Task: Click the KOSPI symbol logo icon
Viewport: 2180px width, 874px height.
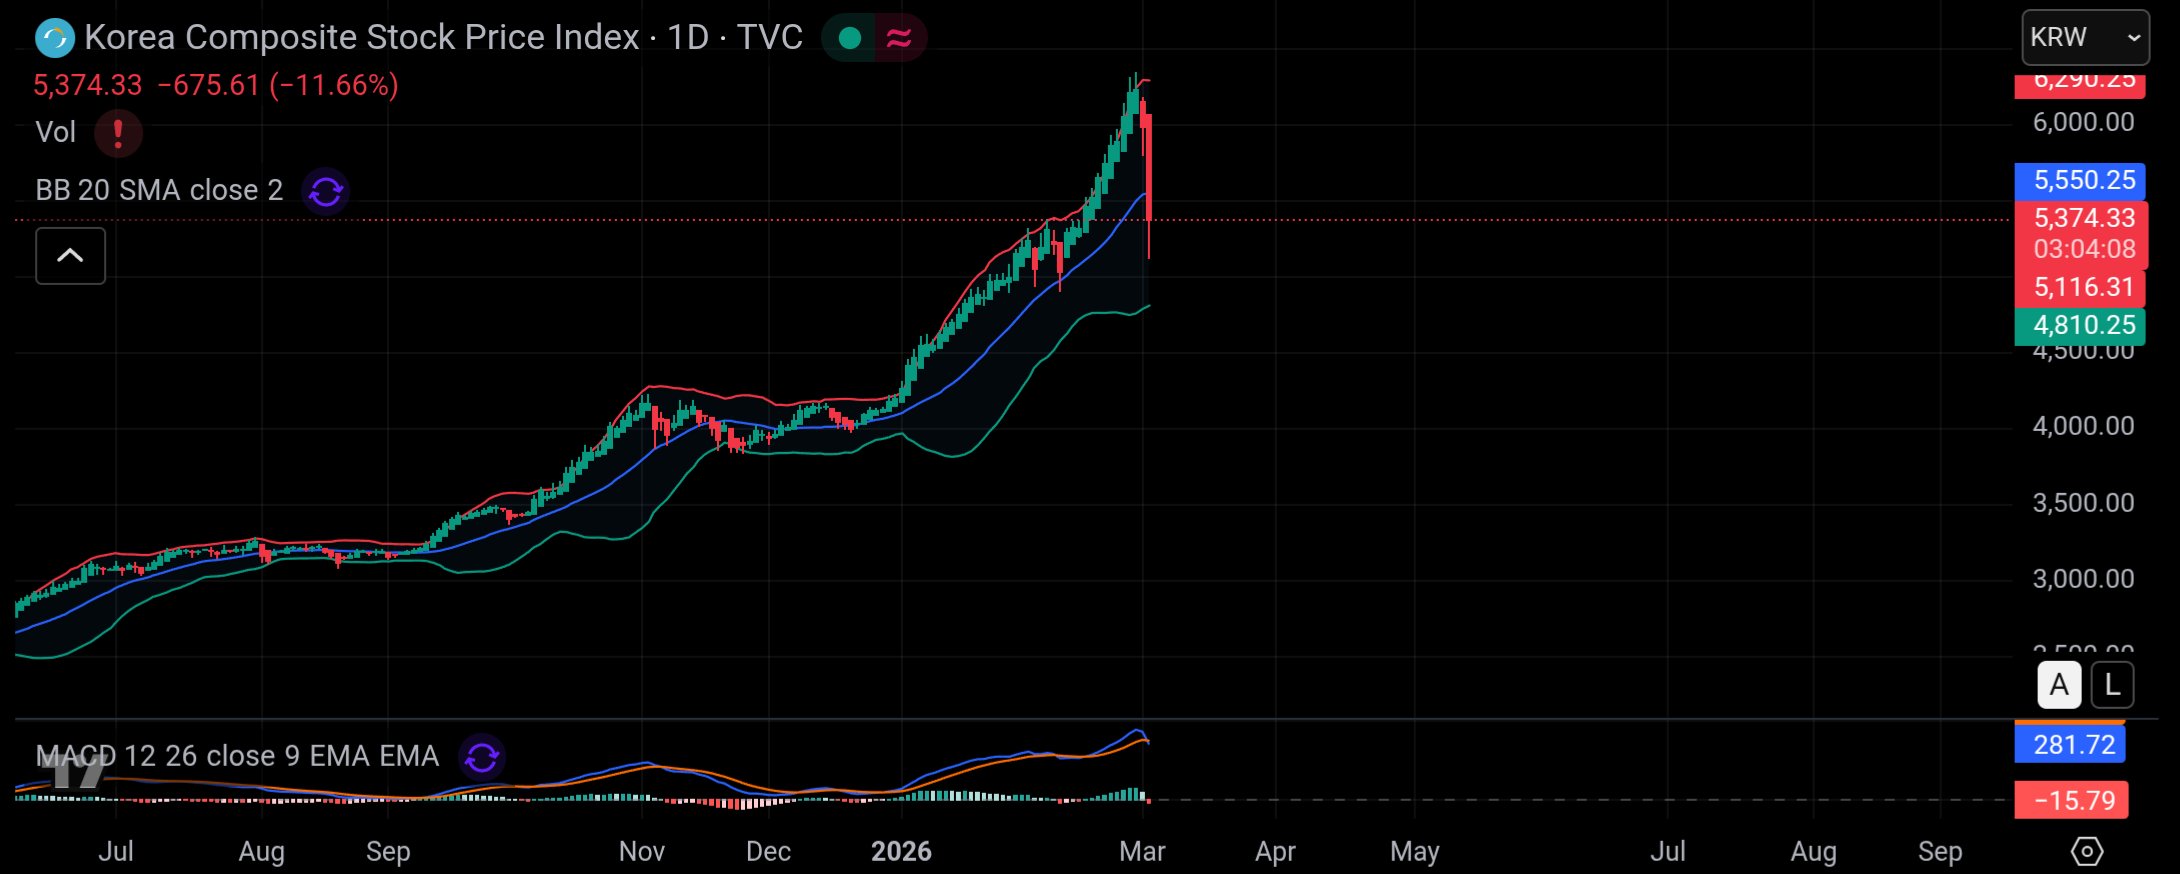Action: coord(54,38)
